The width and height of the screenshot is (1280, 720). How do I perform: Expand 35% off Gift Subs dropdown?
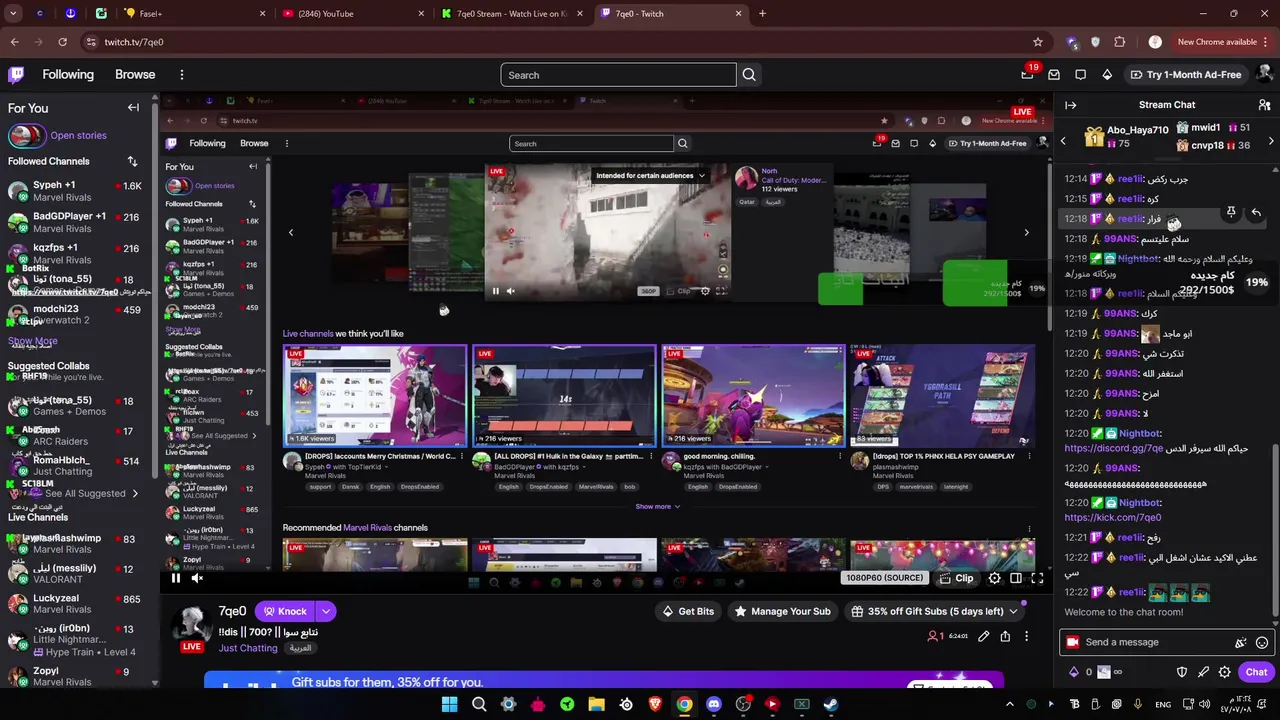(x=934, y=611)
